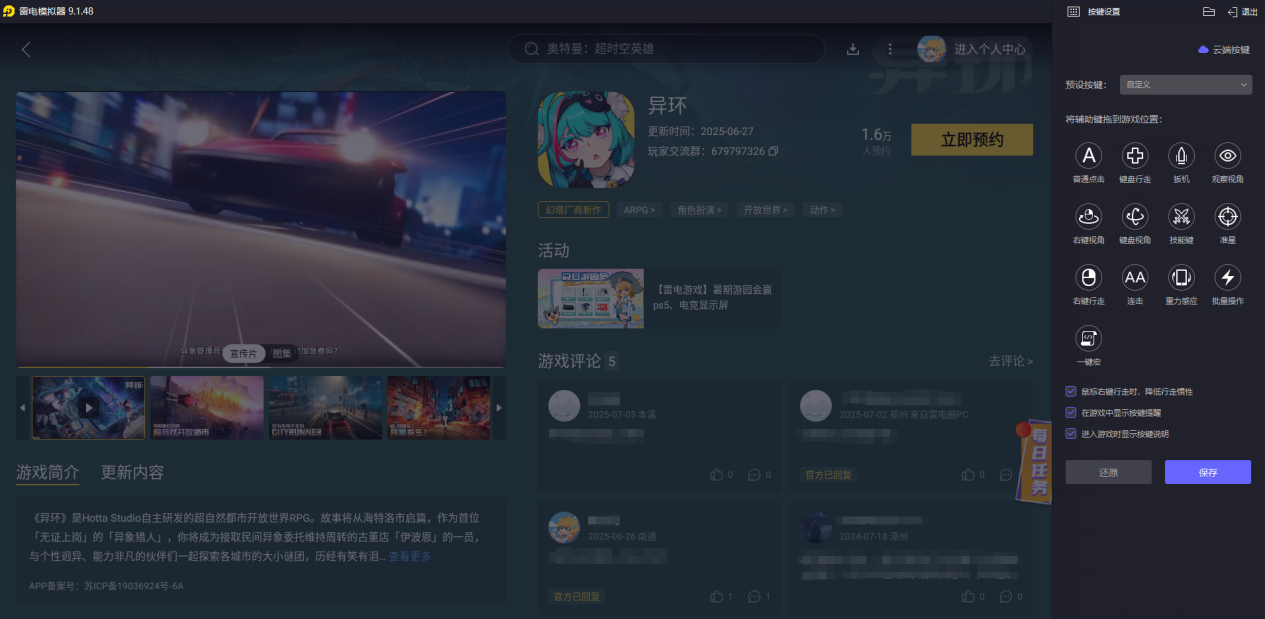Select the 扳机 trigger fire icon
The width and height of the screenshot is (1265, 619).
[1180, 157]
